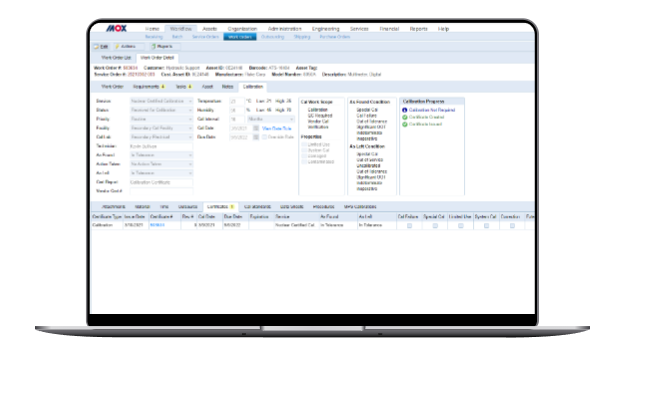Check the Cal Failure box in certificate row
The height and width of the screenshot is (399, 651).
[x=409, y=225]
